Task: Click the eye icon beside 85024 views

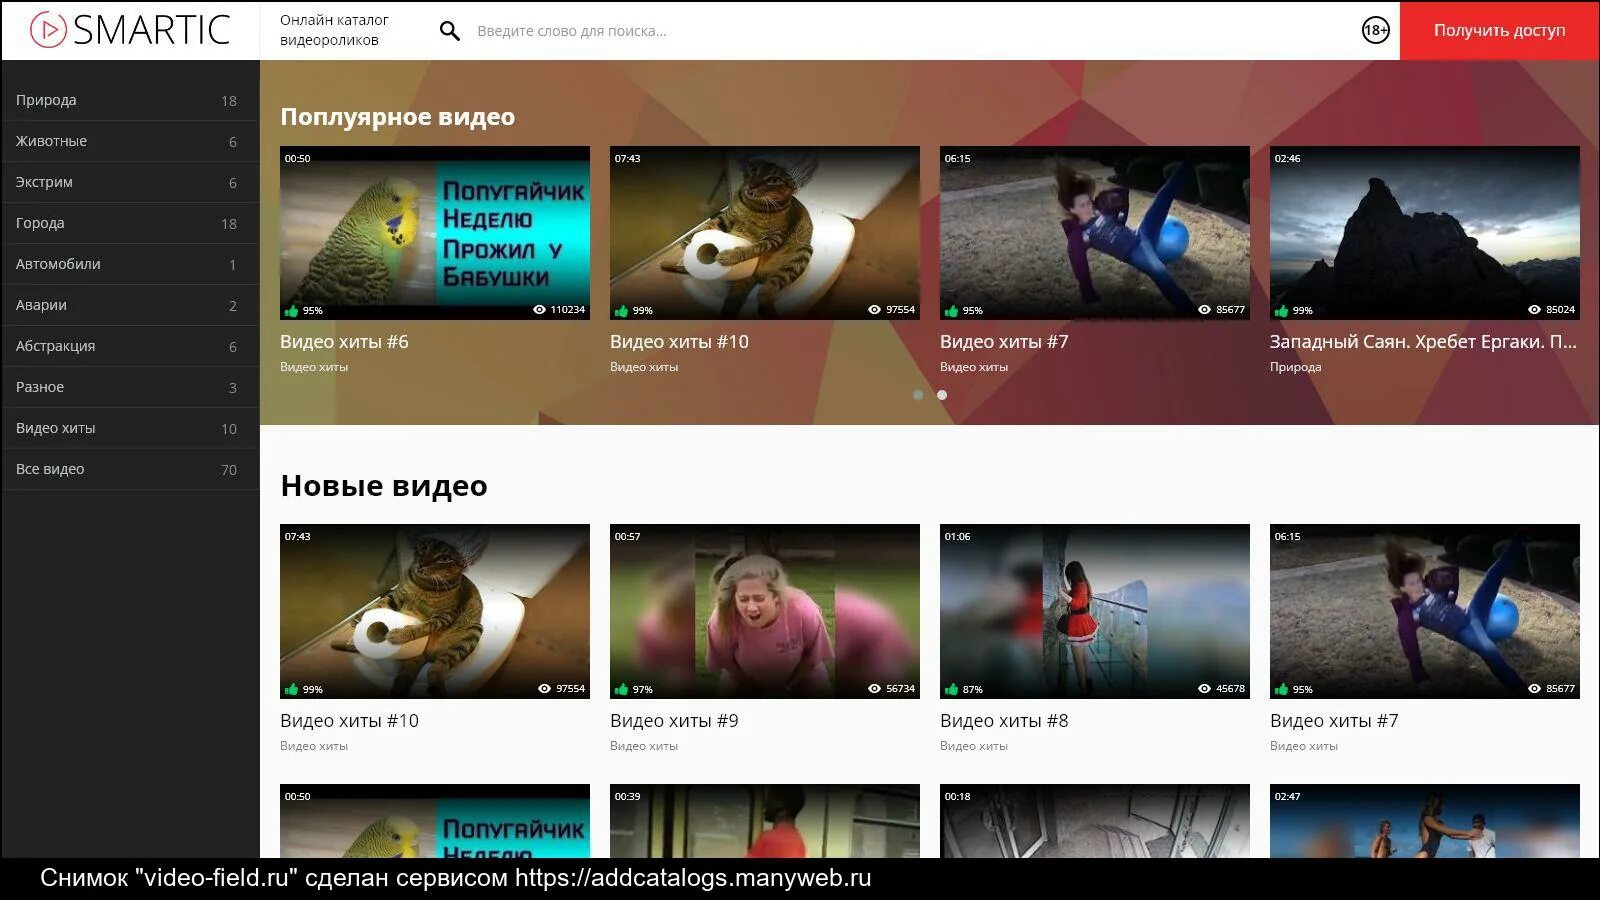Action: 1534,310
